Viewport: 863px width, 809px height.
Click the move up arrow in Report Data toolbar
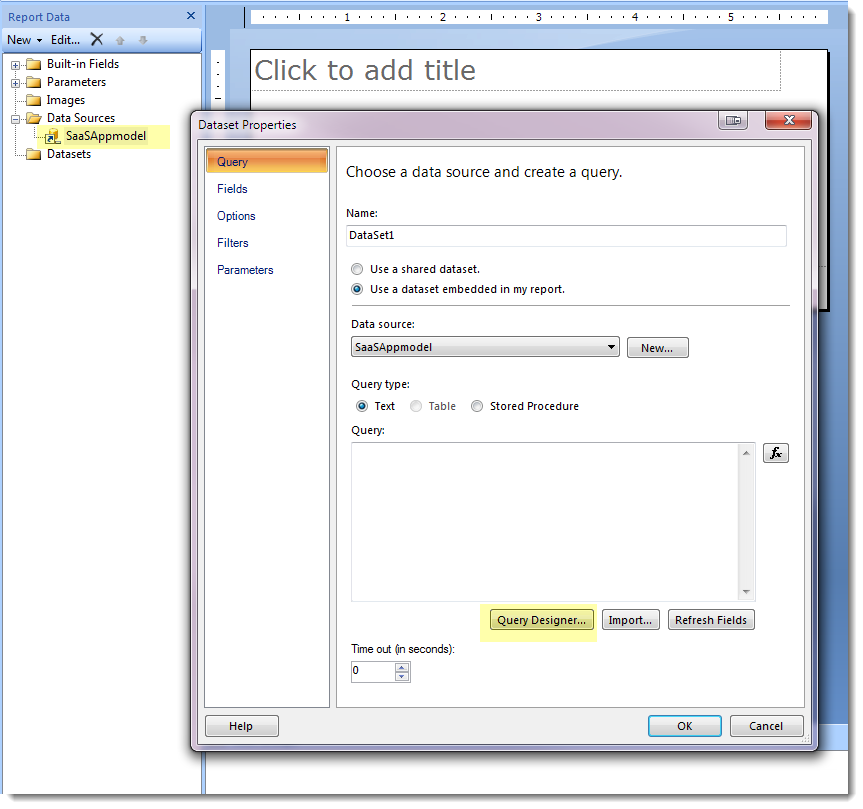[x=119, y=39]
